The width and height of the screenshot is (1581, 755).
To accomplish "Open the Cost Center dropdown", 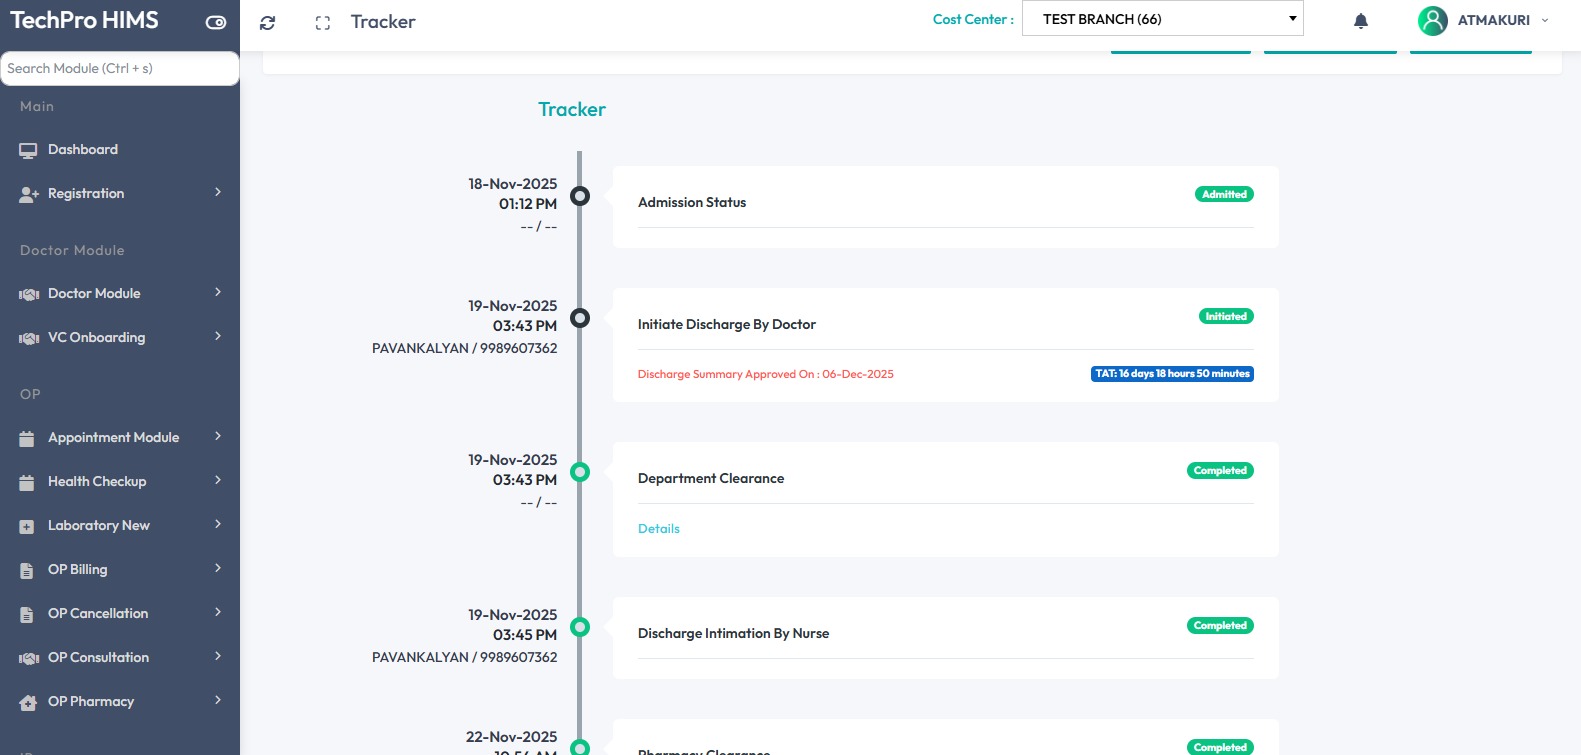I will (1162, 19).
